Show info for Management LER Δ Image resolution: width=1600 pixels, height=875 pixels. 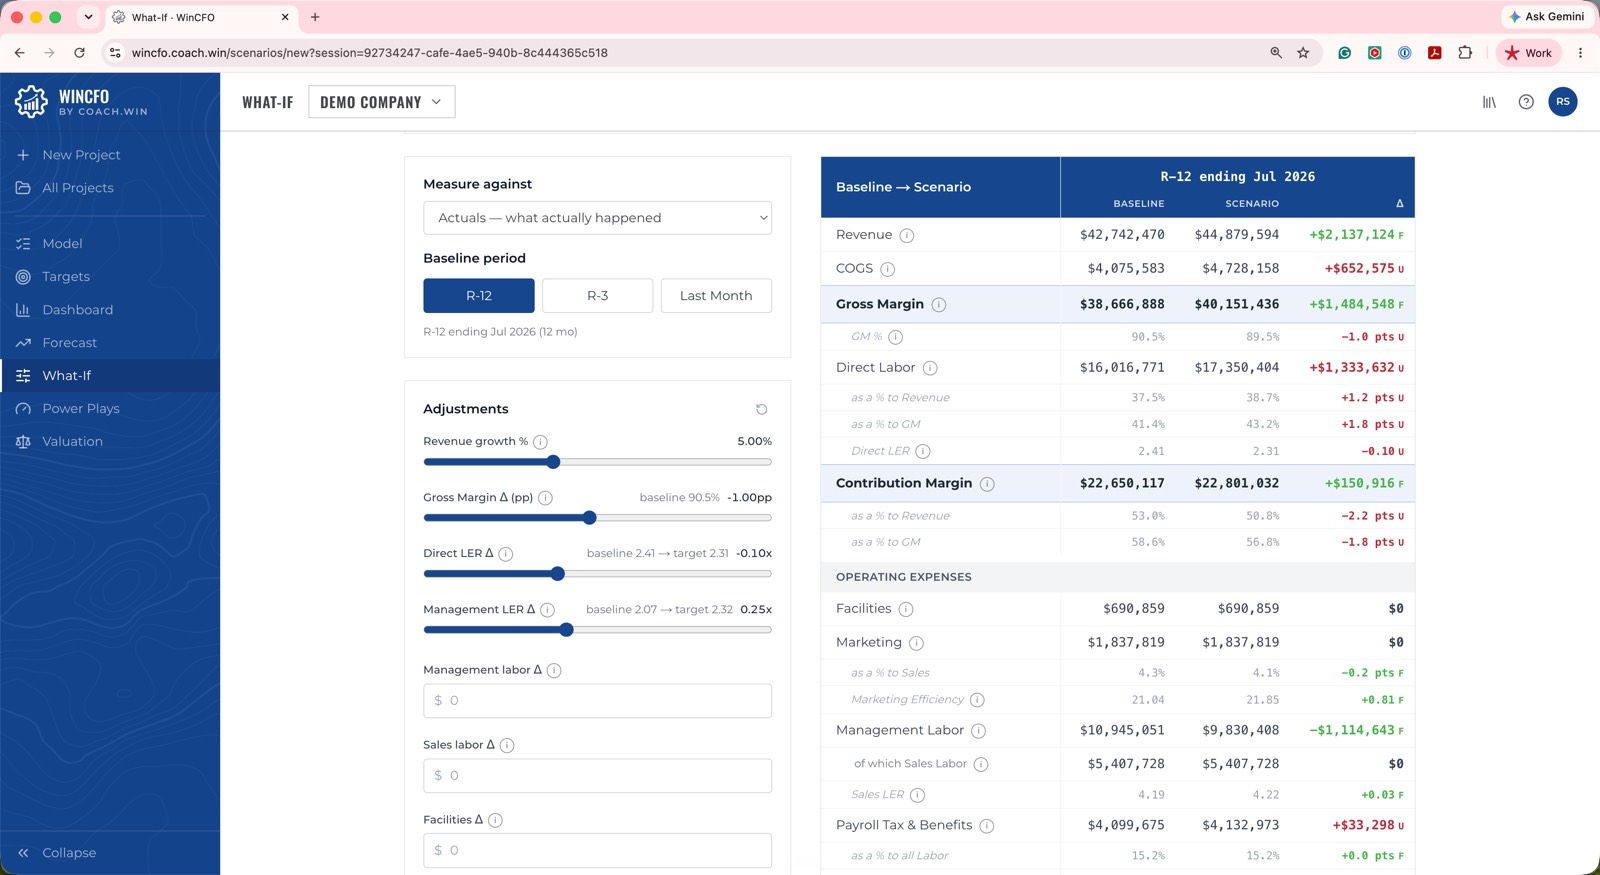coord(547,610)
